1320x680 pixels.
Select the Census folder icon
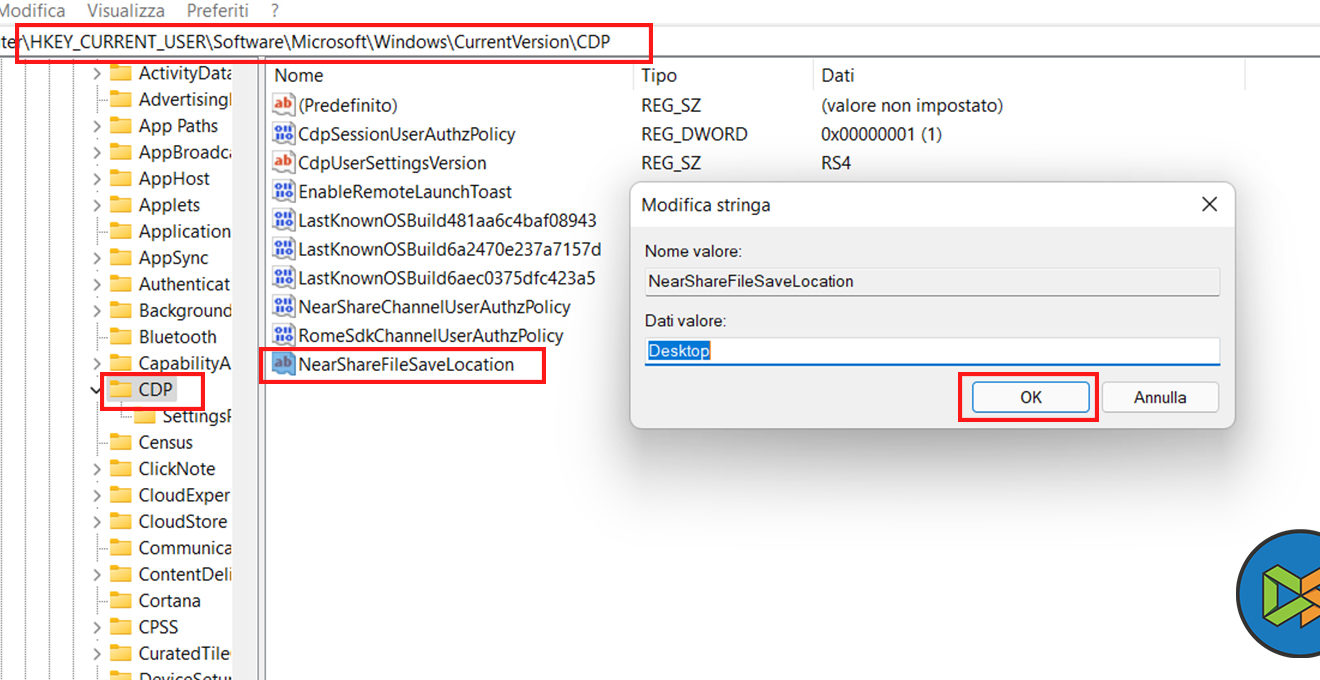(x=121, y=442)
